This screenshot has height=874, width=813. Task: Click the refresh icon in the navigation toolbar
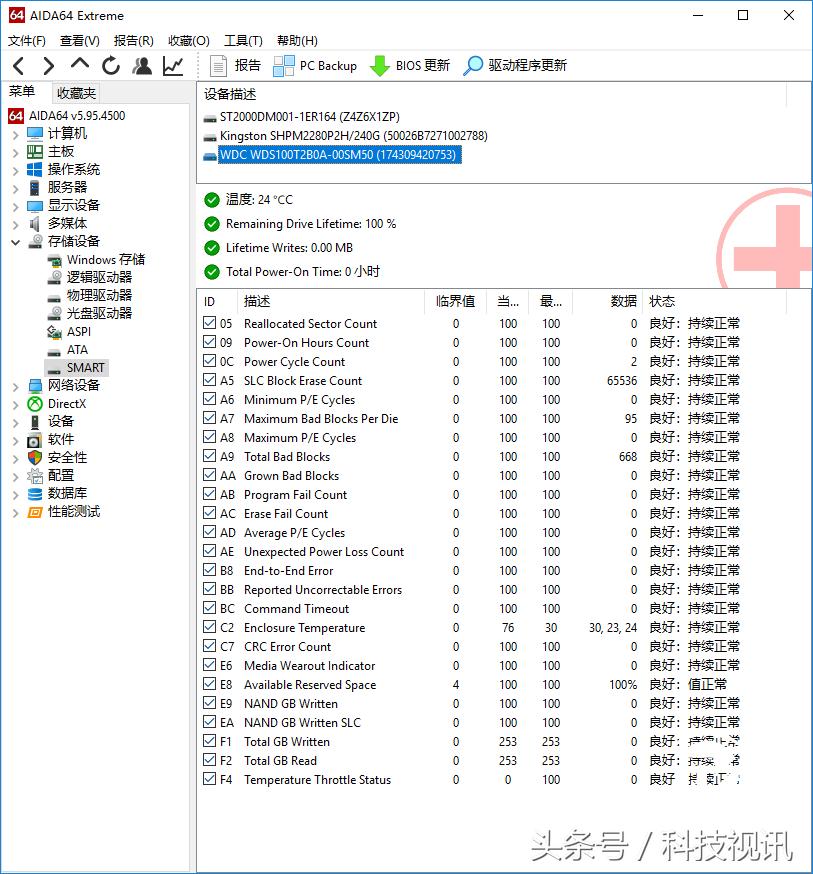point(110,66)
